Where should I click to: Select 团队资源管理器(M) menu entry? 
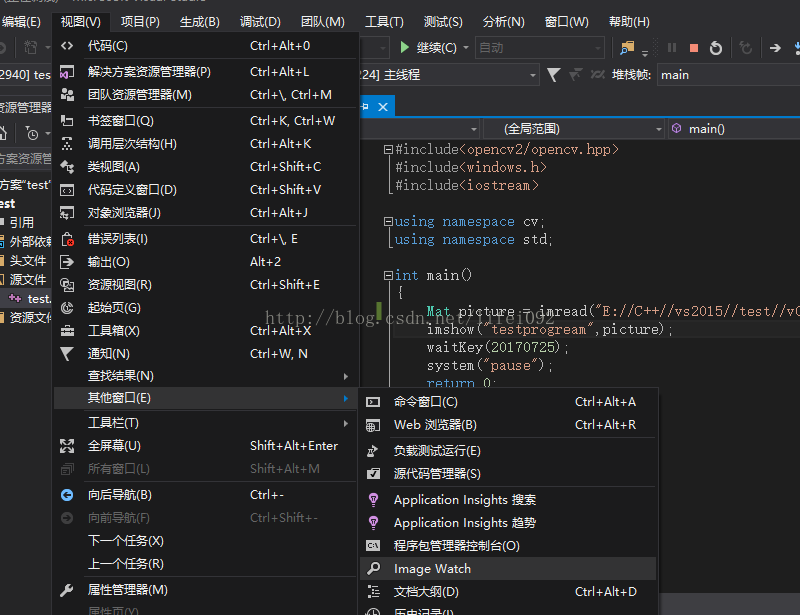click(x=205, y=95)
